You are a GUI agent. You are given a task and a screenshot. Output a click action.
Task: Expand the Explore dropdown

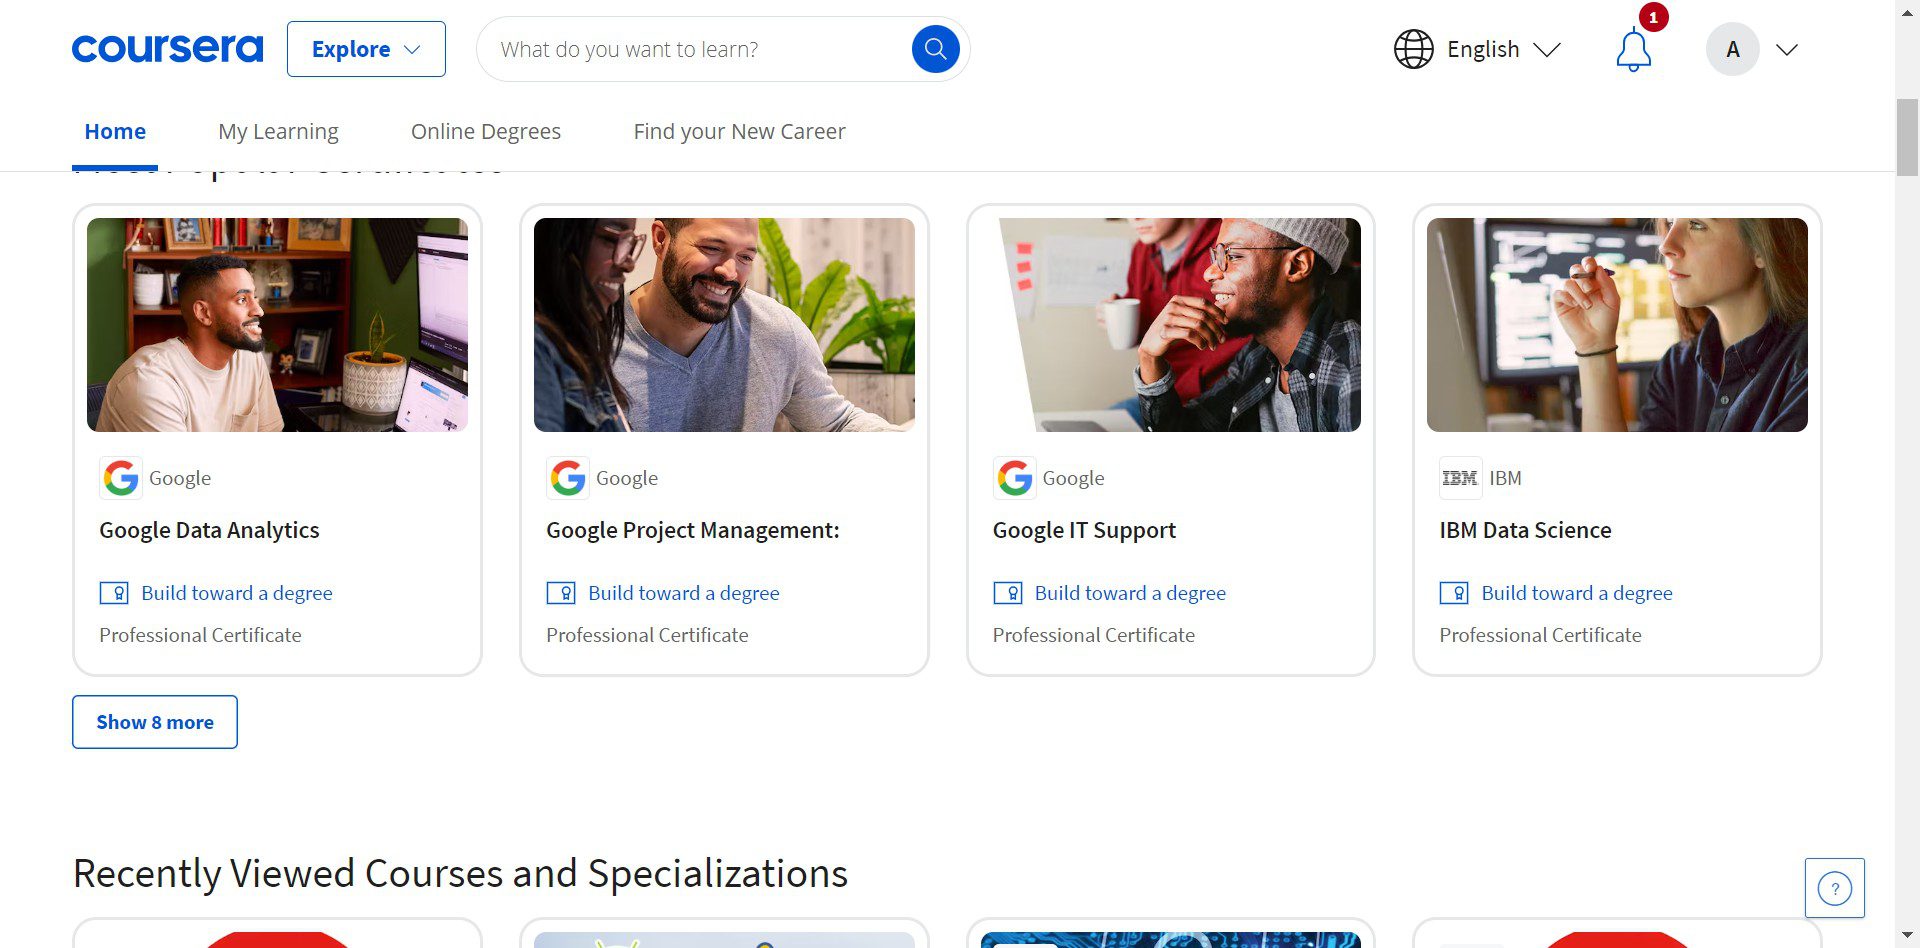pyautogui.click(x=366, y=49)
